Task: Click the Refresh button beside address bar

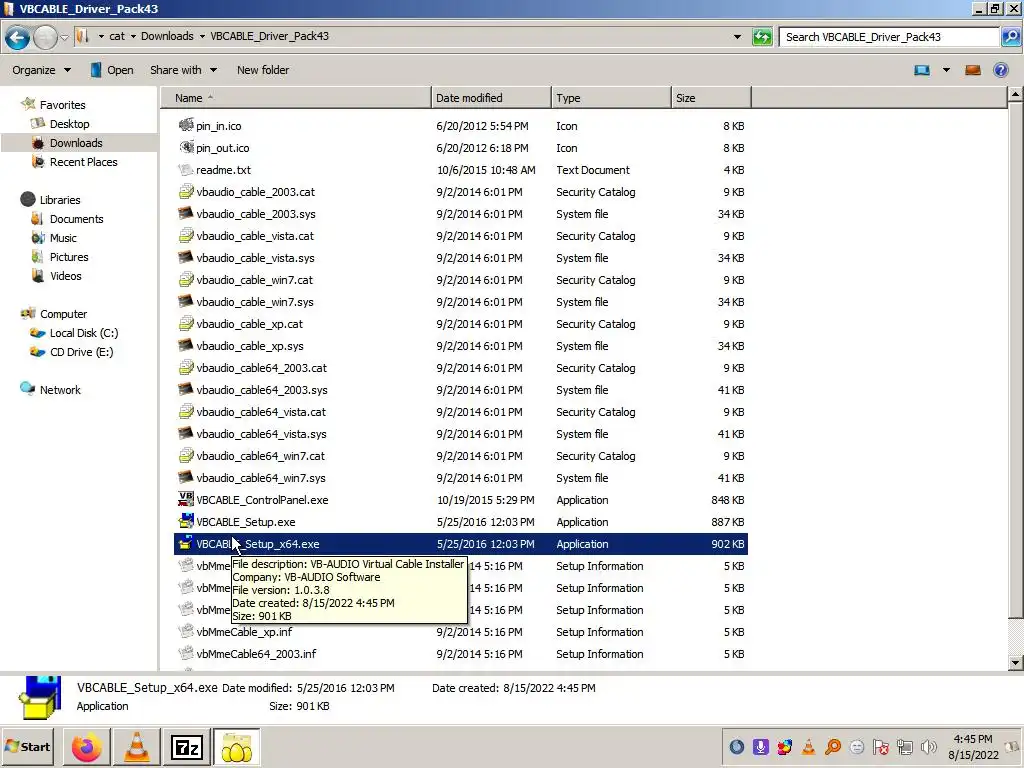Action: (x=762, y=37)
